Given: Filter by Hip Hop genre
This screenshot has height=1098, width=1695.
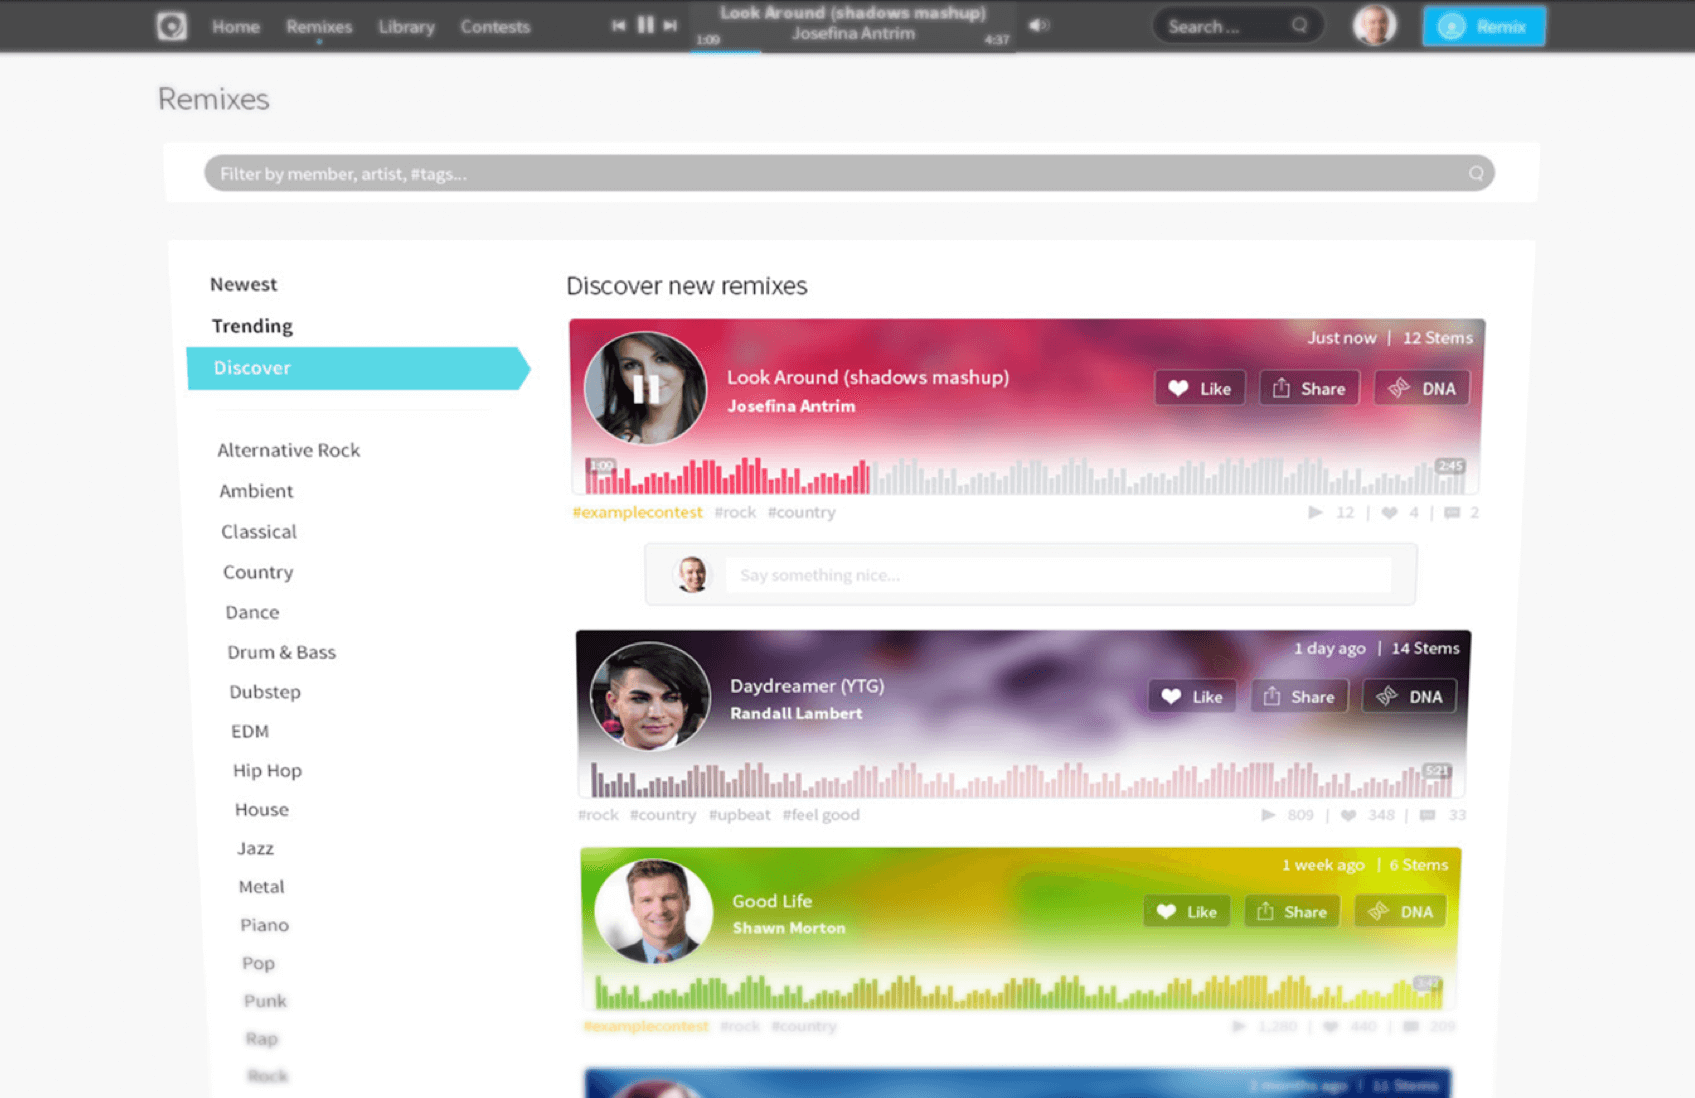Looking at the screenshot, I should click(267, 771).
